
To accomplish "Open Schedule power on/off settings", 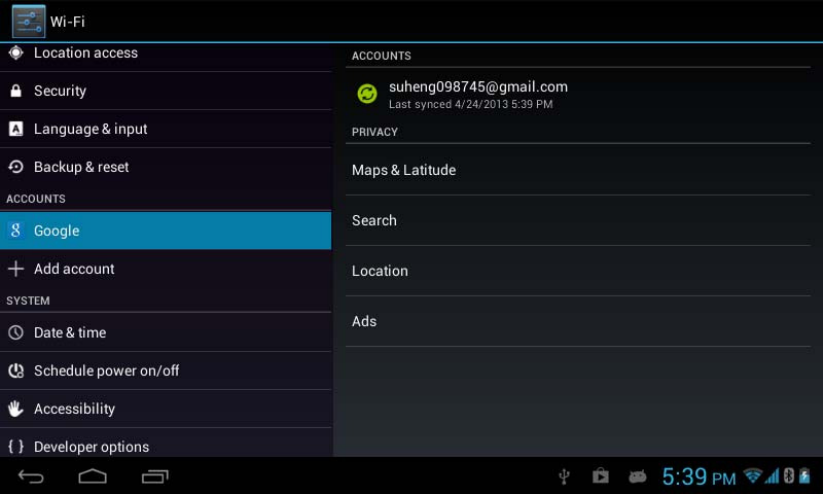I will click(x=166, y=371).
